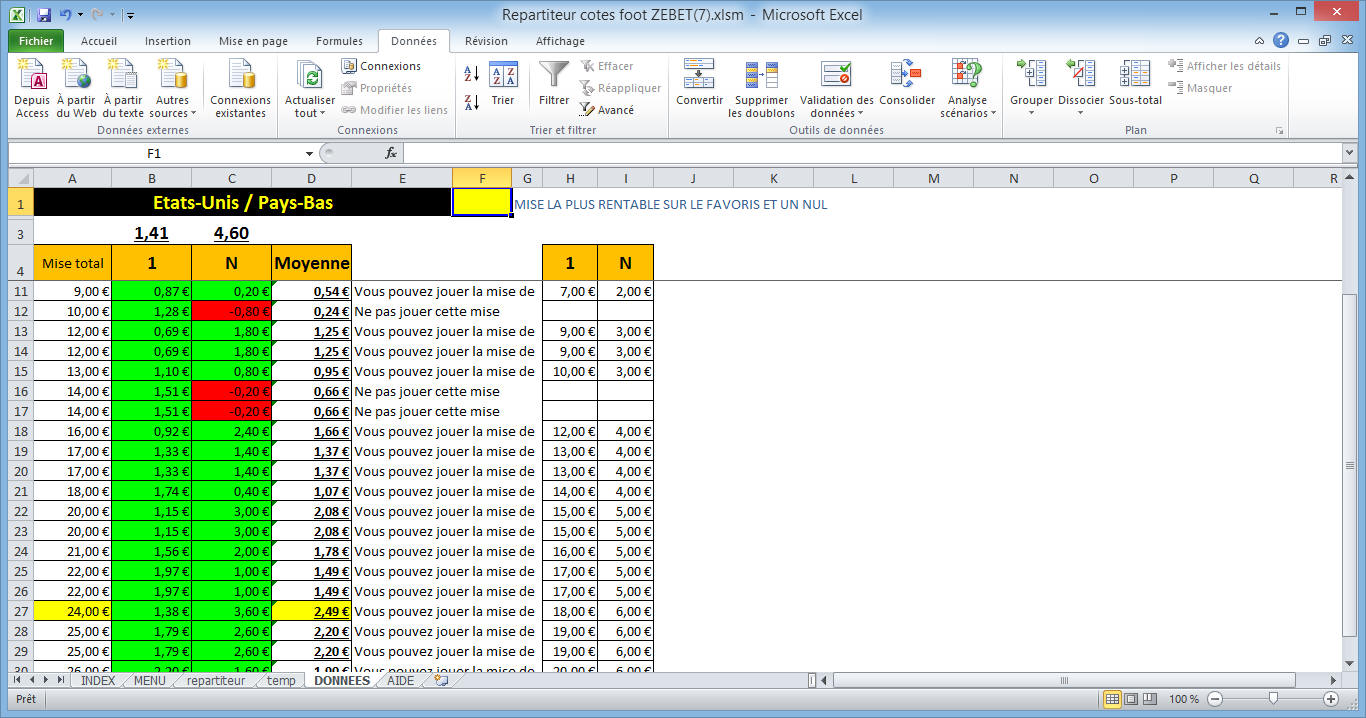Select the INDEX sheet tab

click(98, 680)
